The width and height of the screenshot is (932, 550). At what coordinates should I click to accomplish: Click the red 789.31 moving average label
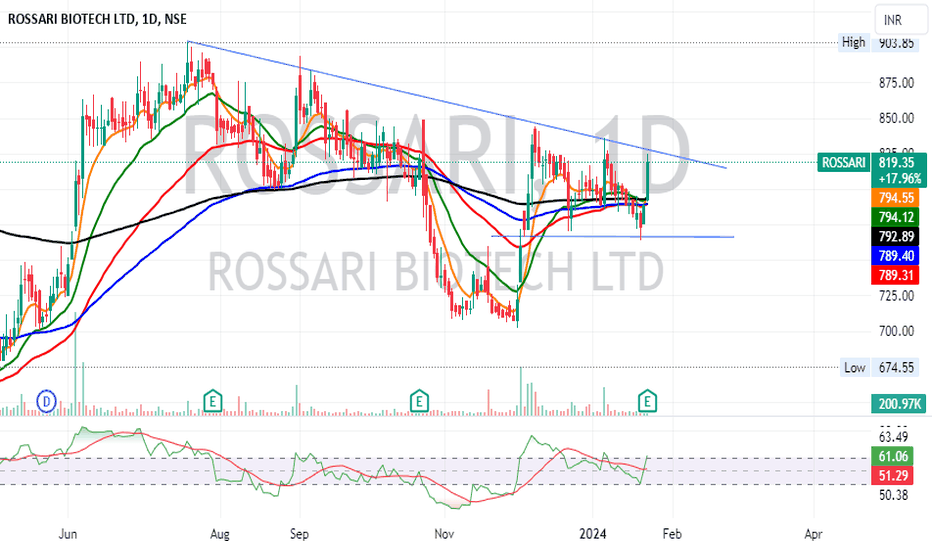(896, 275)
